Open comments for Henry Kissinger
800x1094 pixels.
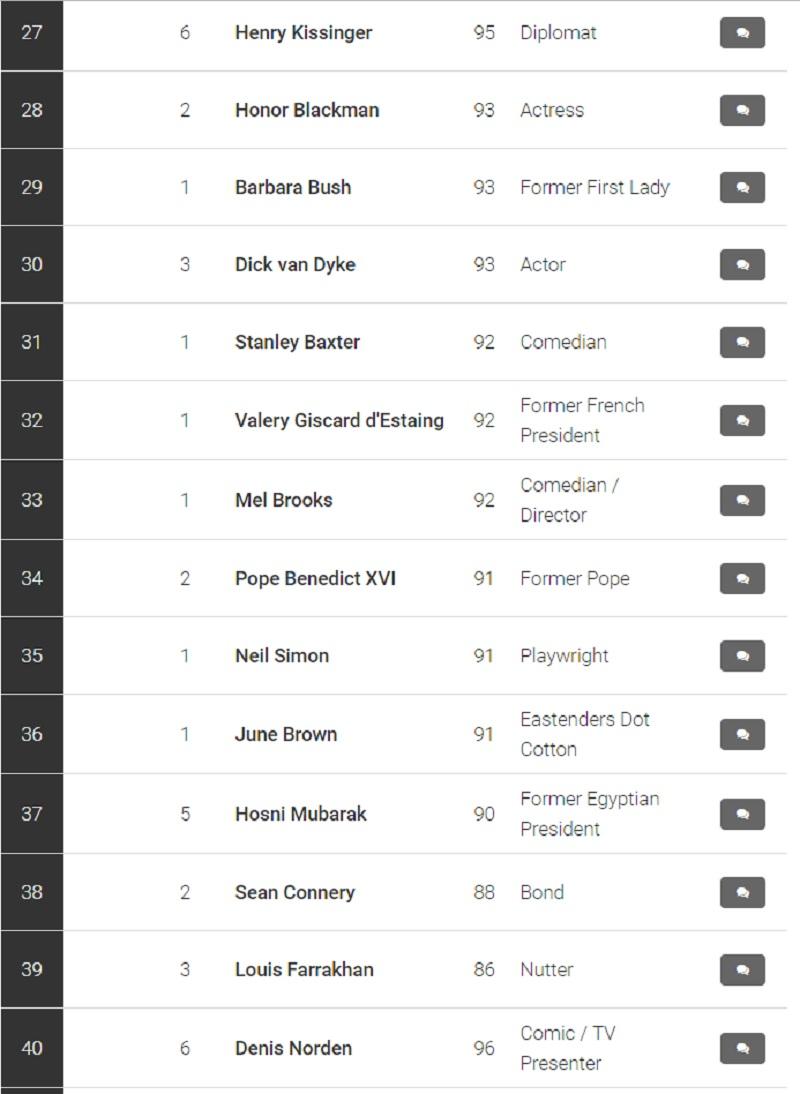(x=742, y=33)
